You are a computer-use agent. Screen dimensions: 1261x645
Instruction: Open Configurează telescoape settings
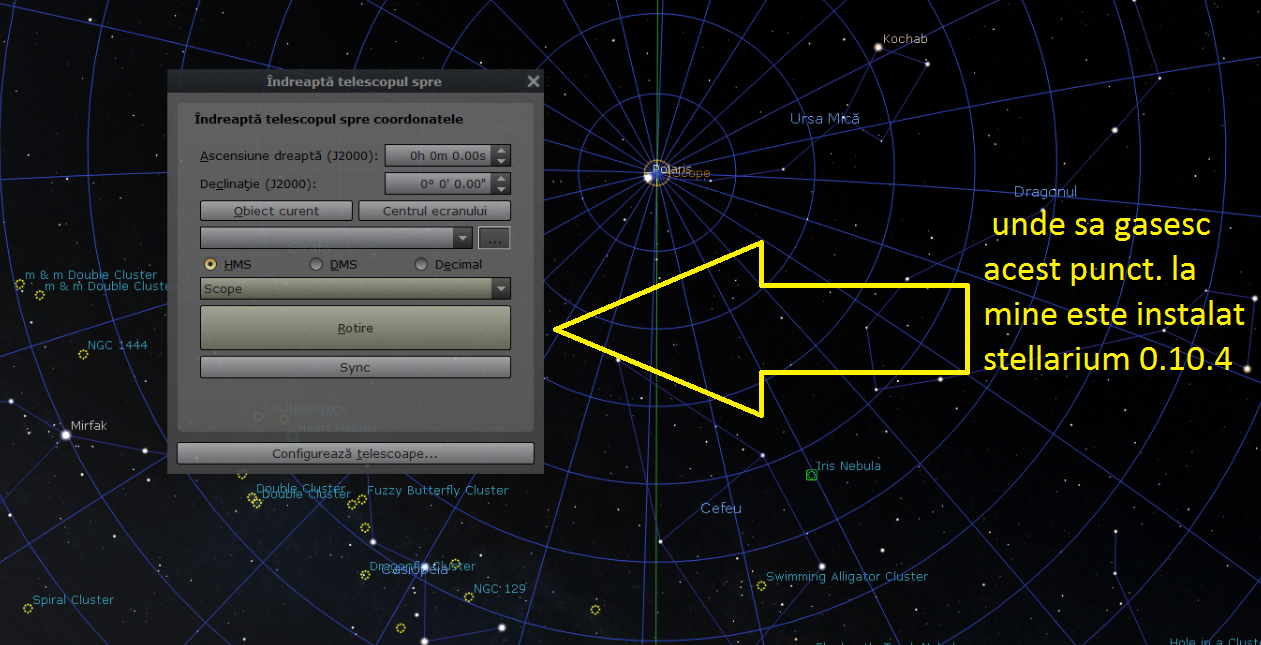point(355,453)
